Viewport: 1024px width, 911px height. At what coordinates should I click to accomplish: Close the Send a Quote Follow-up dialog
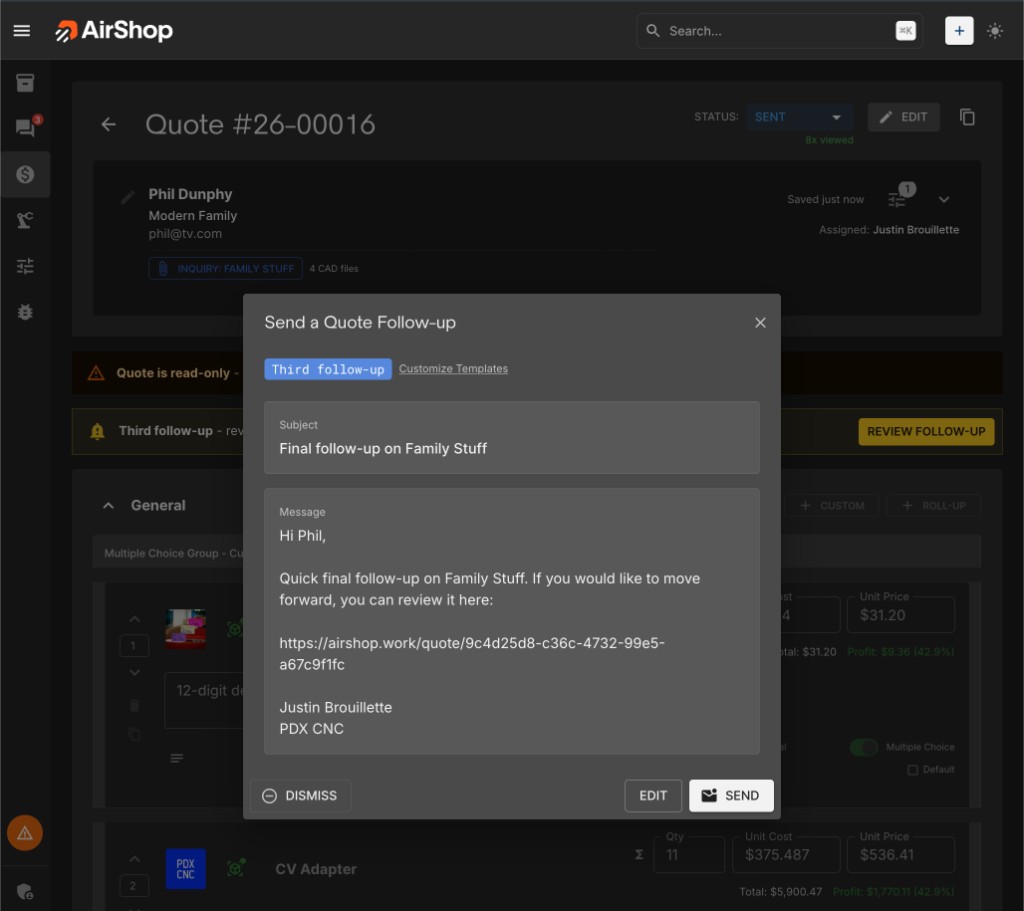click(x=760, y=323)
